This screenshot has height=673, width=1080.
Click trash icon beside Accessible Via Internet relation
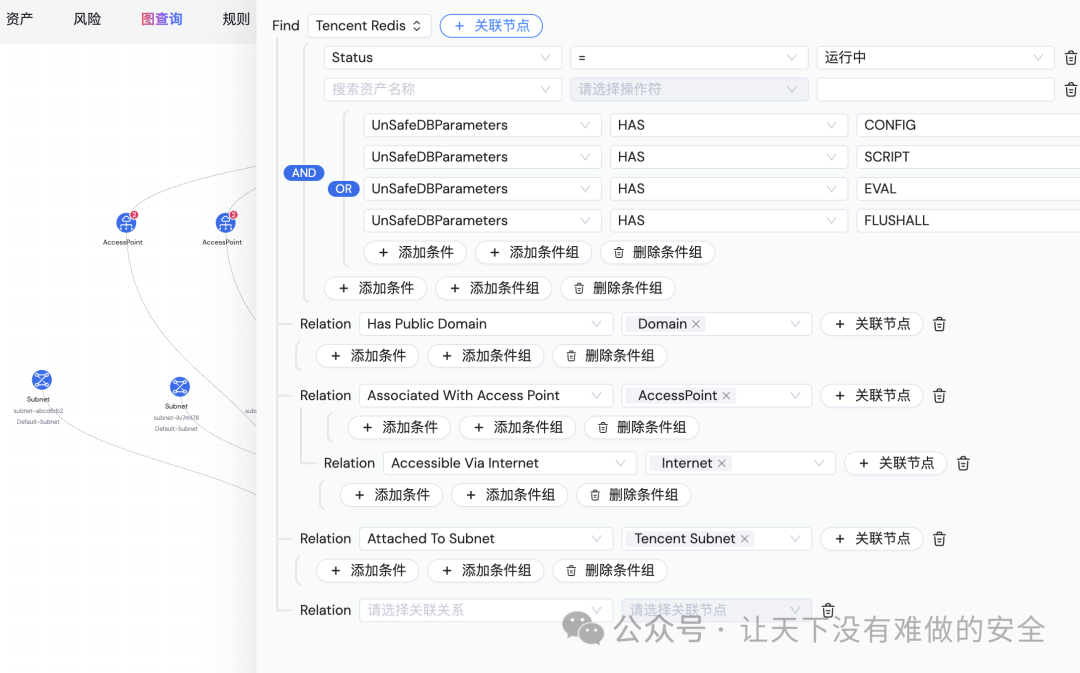pyautogui.click(x=962, y=462)
